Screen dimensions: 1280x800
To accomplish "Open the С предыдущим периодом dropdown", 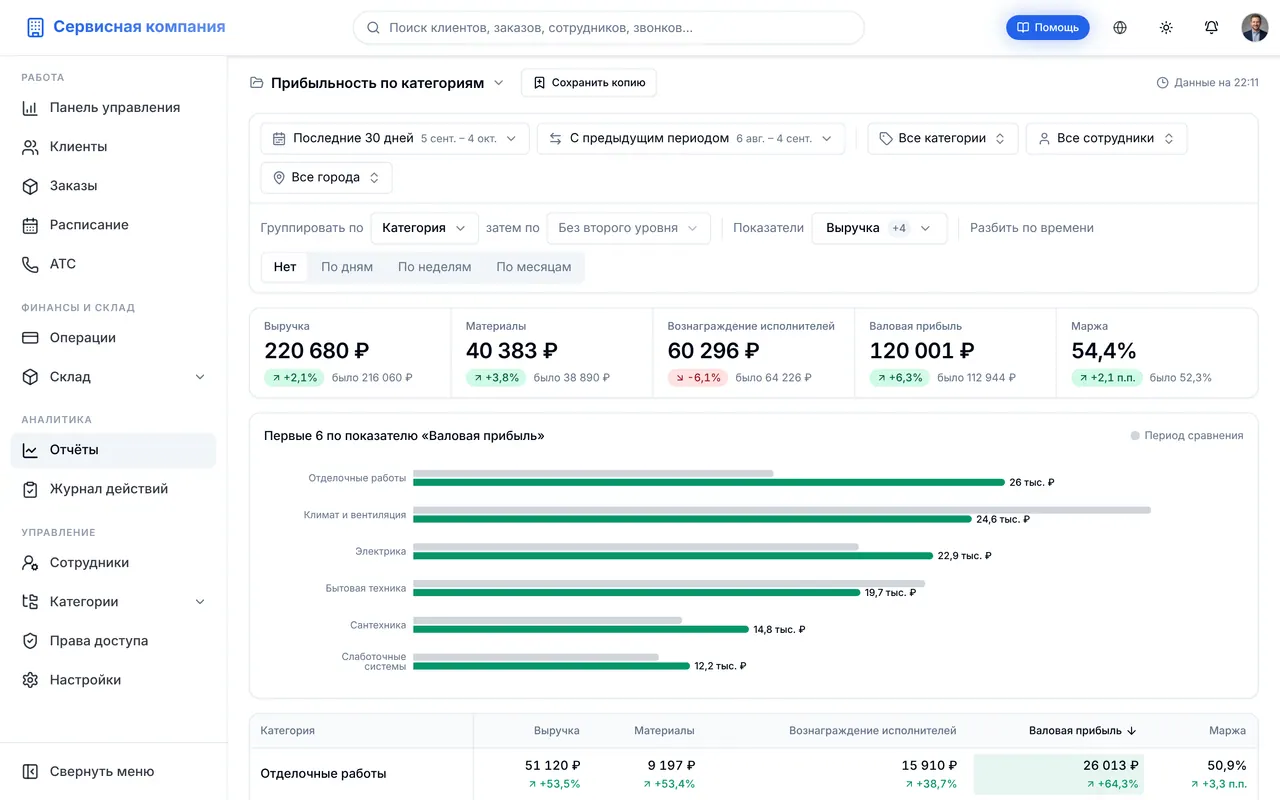I will (x=691, y=138).
